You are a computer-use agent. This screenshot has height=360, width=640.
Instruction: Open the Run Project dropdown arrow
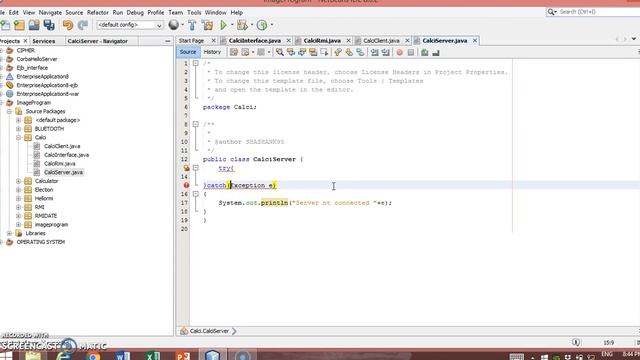pos(232,25)
